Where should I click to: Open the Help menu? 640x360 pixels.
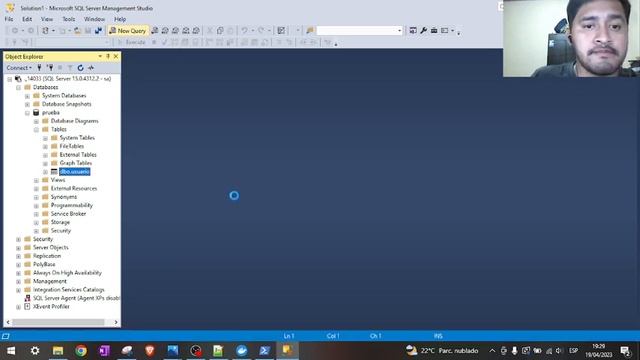tap(120, 19)
